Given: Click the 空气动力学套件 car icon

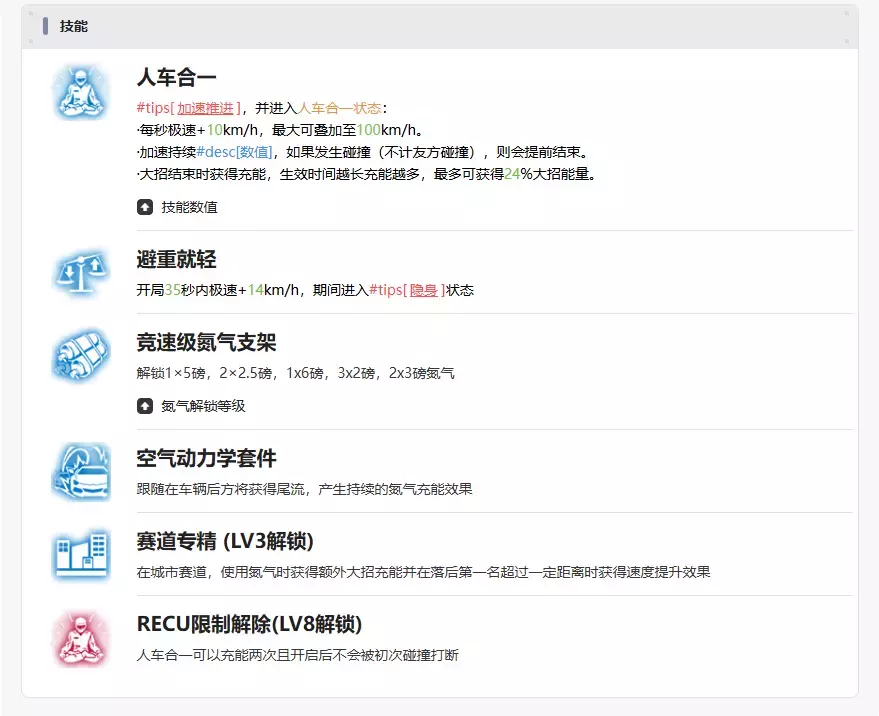Looking at the screenshot, I should point(81,472).
